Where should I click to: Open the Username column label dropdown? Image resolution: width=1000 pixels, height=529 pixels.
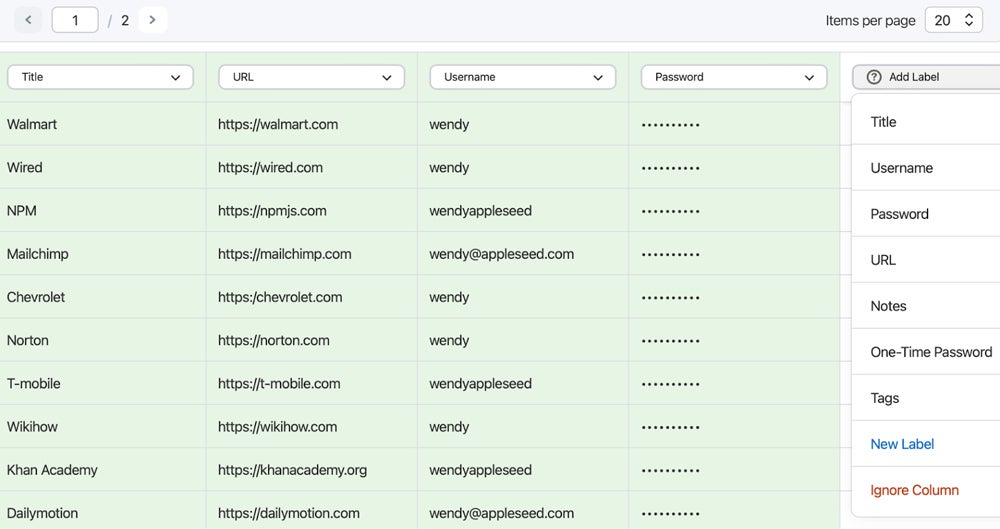(522, 77)
